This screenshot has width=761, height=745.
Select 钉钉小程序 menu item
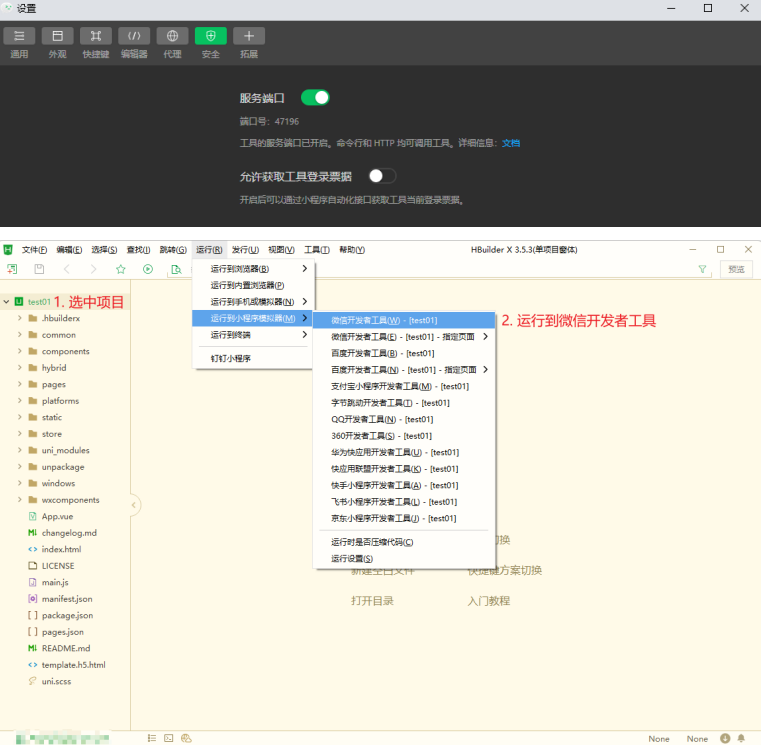coord(252,359)
